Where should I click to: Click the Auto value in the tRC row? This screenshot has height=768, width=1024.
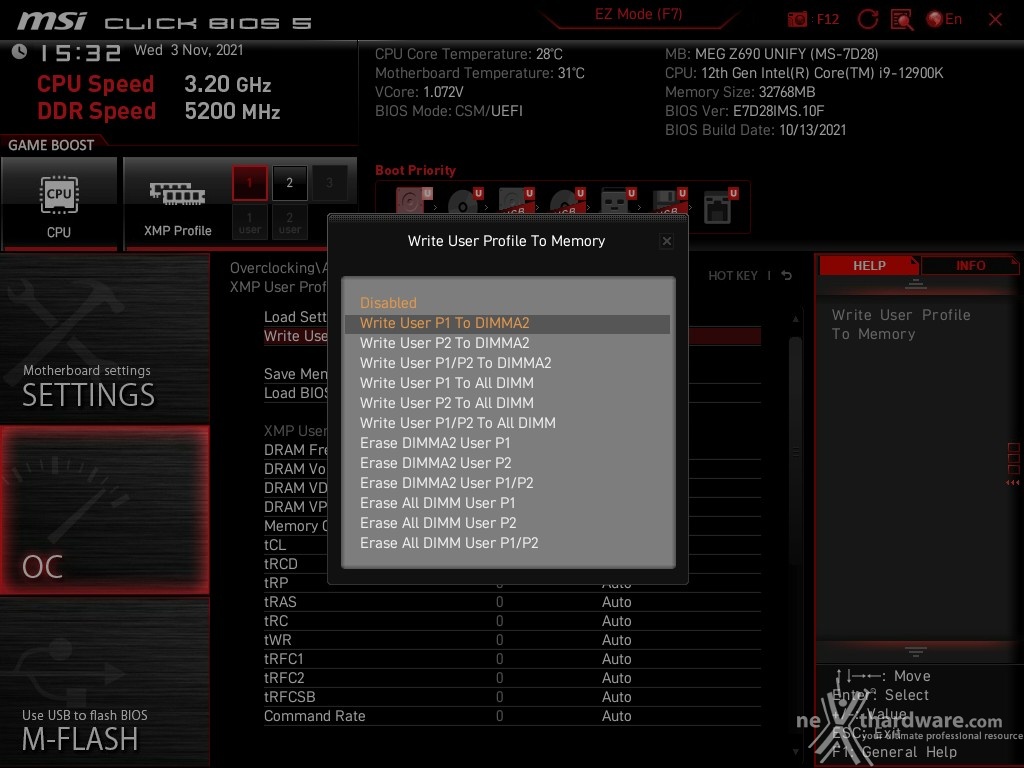616,621
